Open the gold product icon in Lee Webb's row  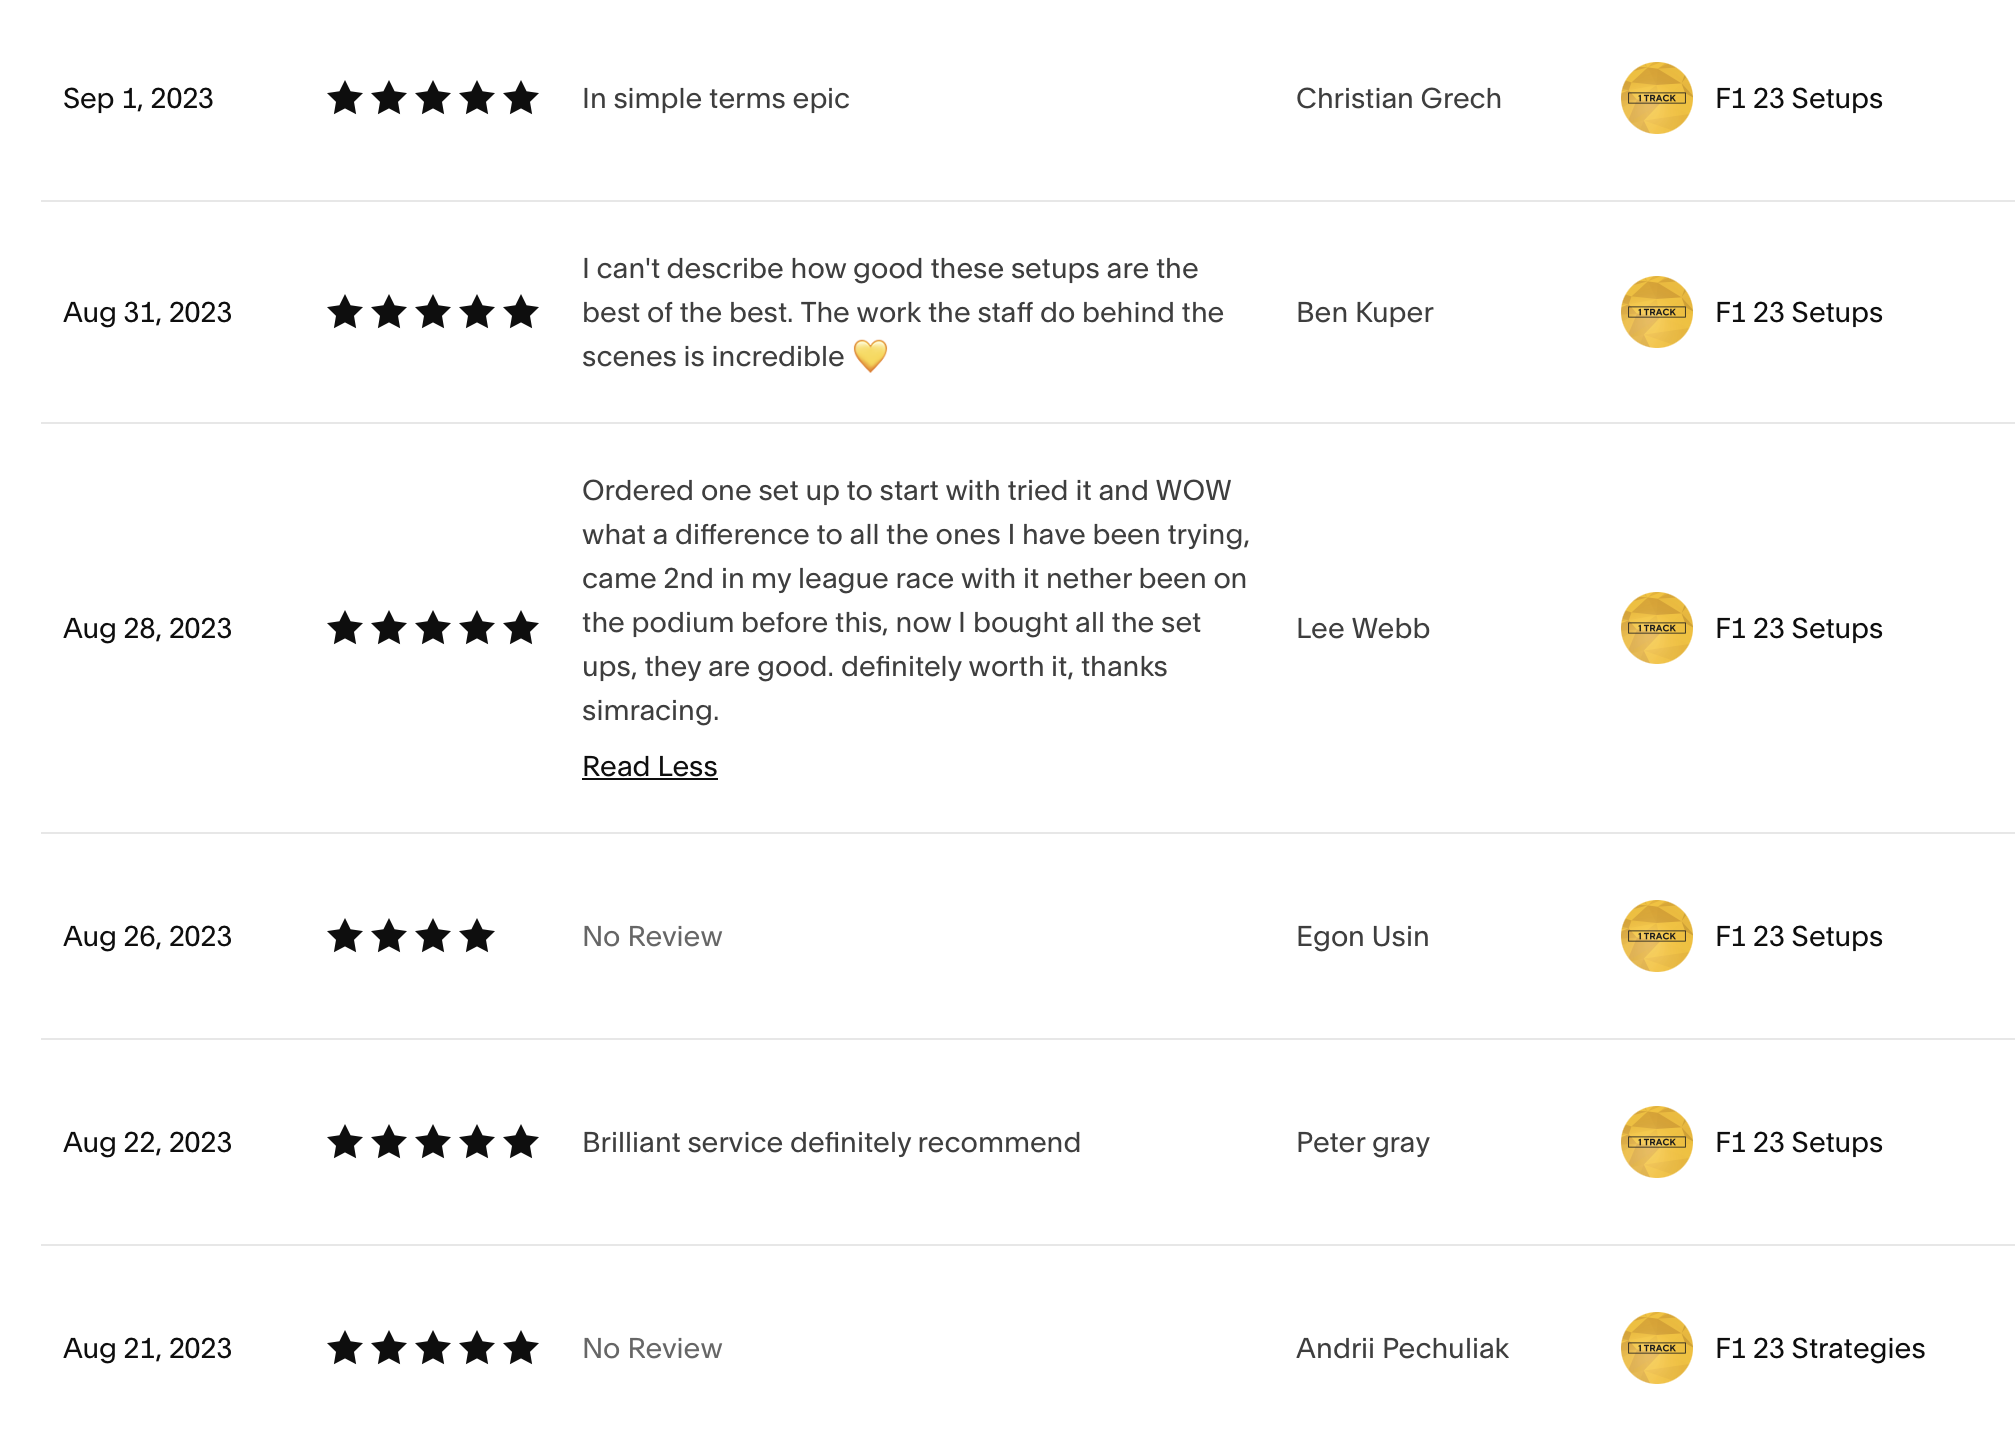click(x=1656, y=628)
